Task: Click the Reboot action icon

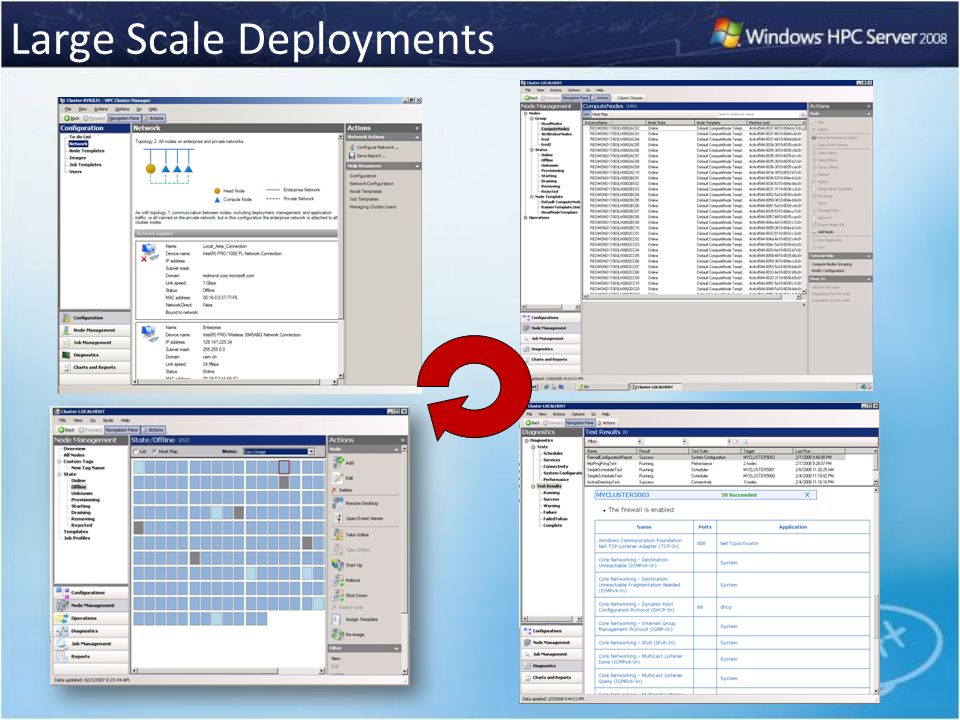Action: click(337, 580)
